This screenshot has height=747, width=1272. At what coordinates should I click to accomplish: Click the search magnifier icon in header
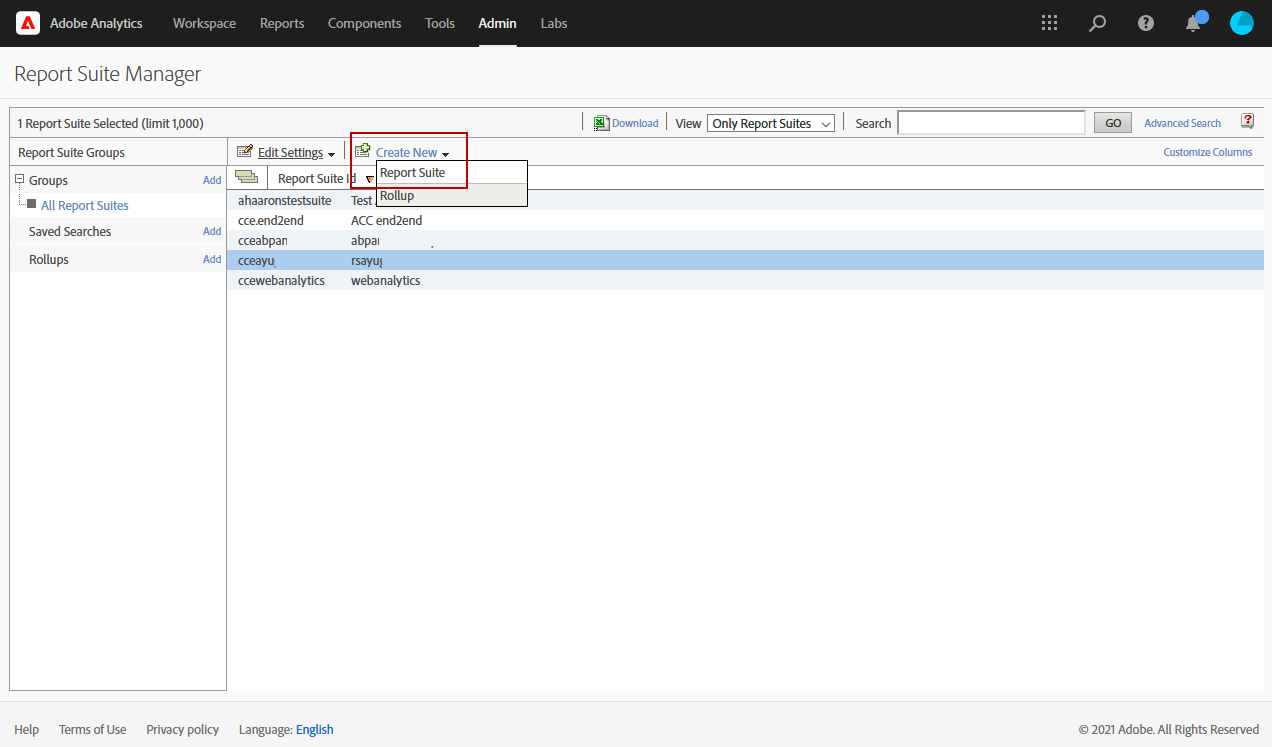pos(1097,23)
